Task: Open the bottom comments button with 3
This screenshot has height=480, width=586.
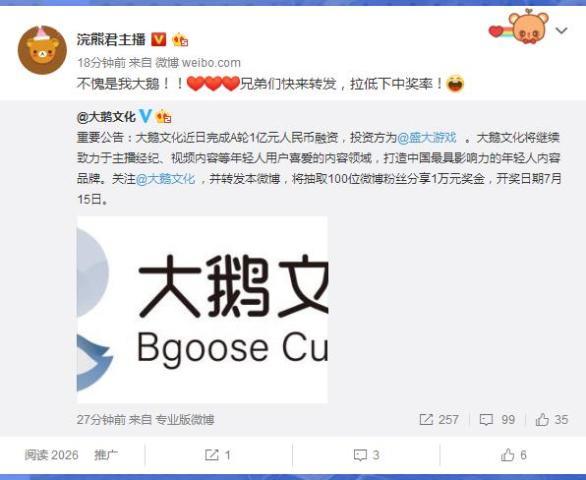Action: 366,455
